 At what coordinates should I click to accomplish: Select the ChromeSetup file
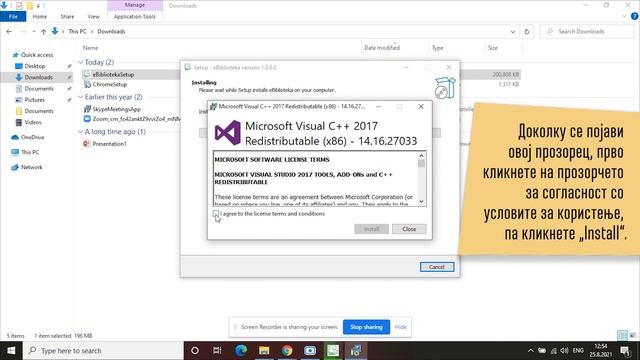pos(109,84)
